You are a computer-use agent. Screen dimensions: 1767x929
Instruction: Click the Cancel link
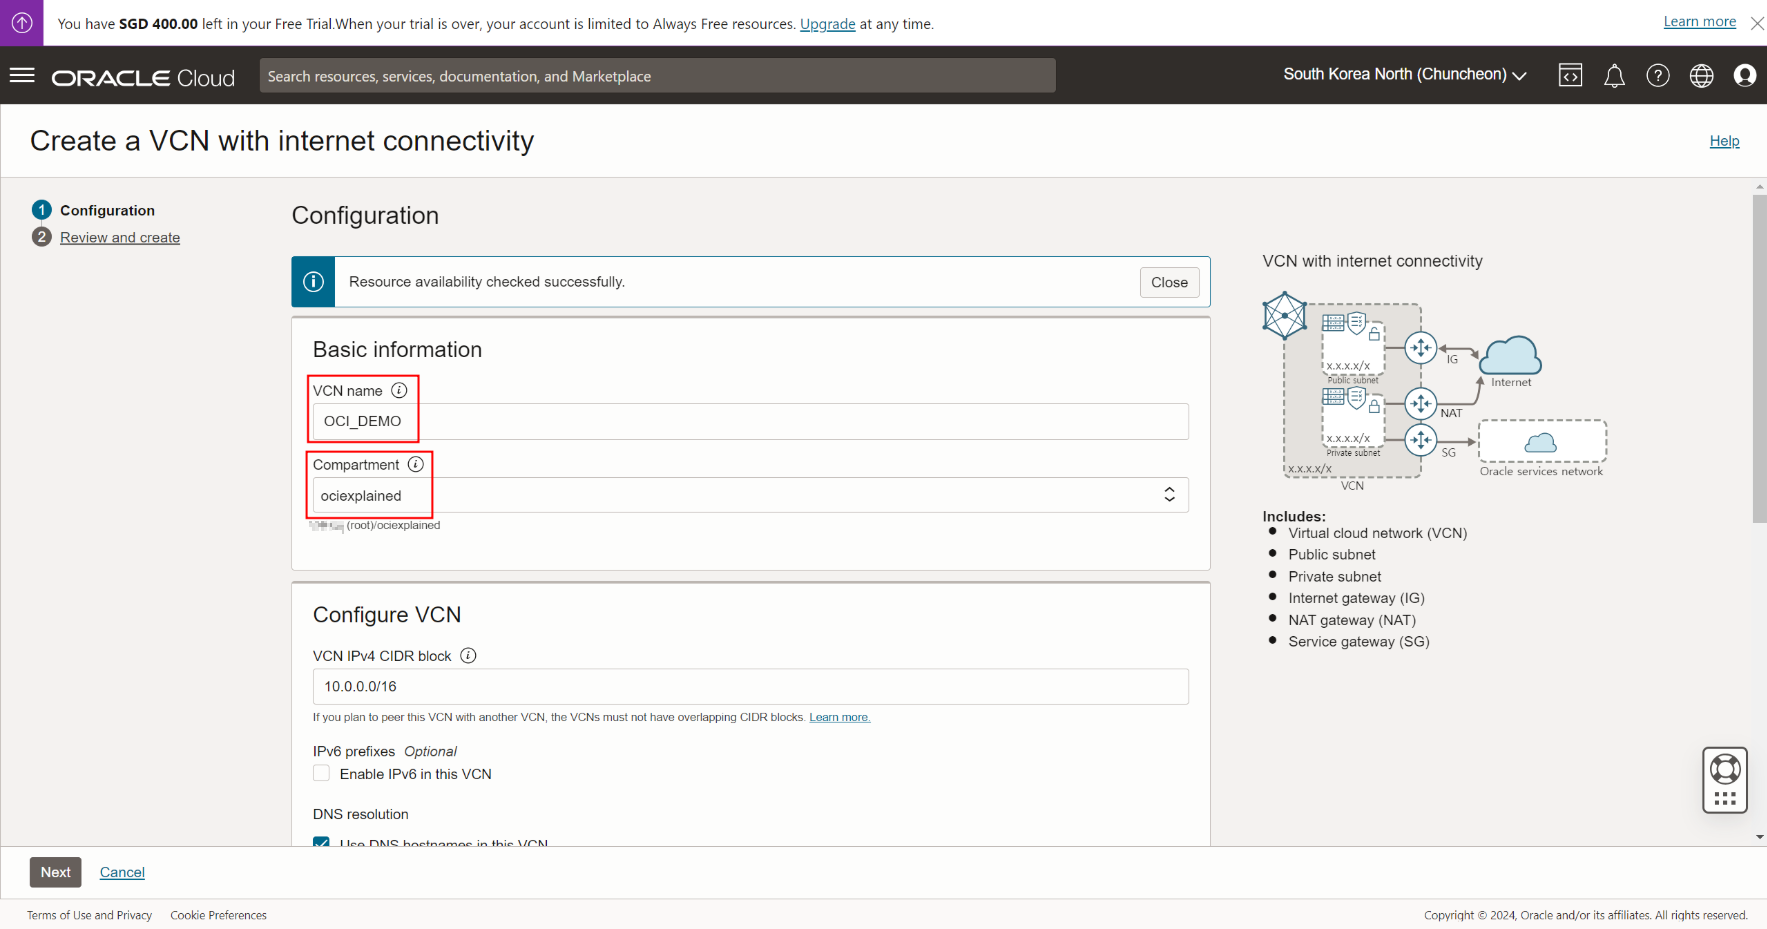coord(122,872)
